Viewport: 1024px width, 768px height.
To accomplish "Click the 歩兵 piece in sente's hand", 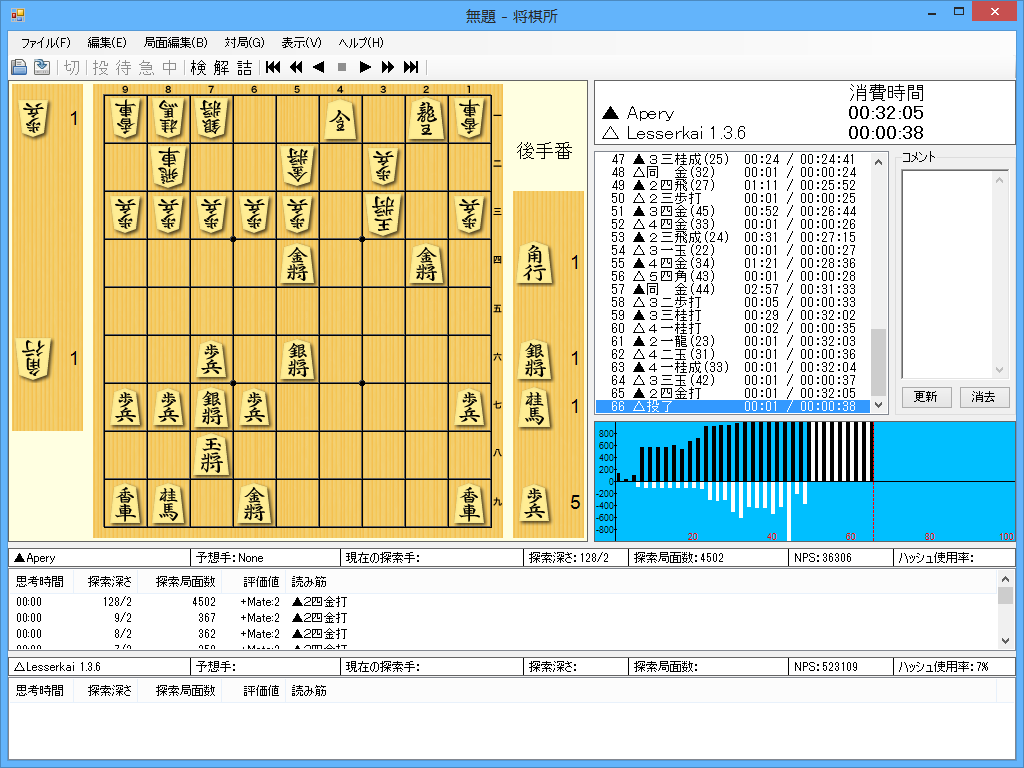I will pos(535,503).
